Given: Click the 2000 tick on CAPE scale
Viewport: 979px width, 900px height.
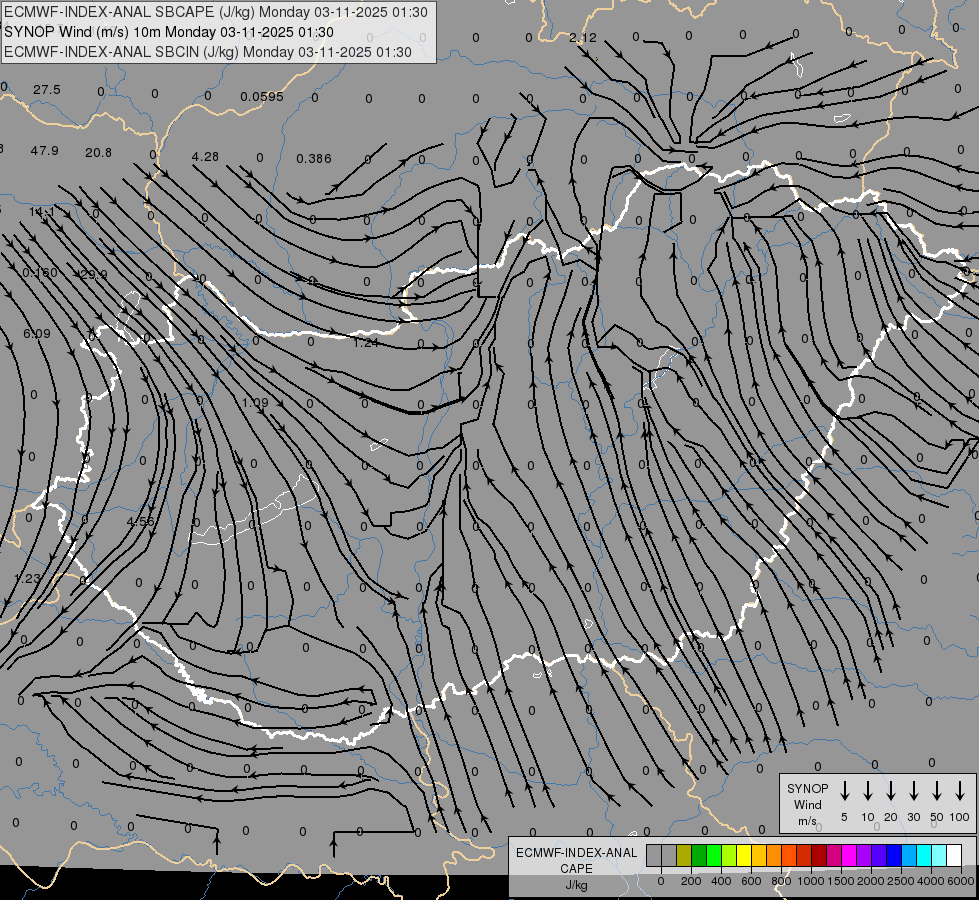Looking at the screenshot, I should 870,881.
